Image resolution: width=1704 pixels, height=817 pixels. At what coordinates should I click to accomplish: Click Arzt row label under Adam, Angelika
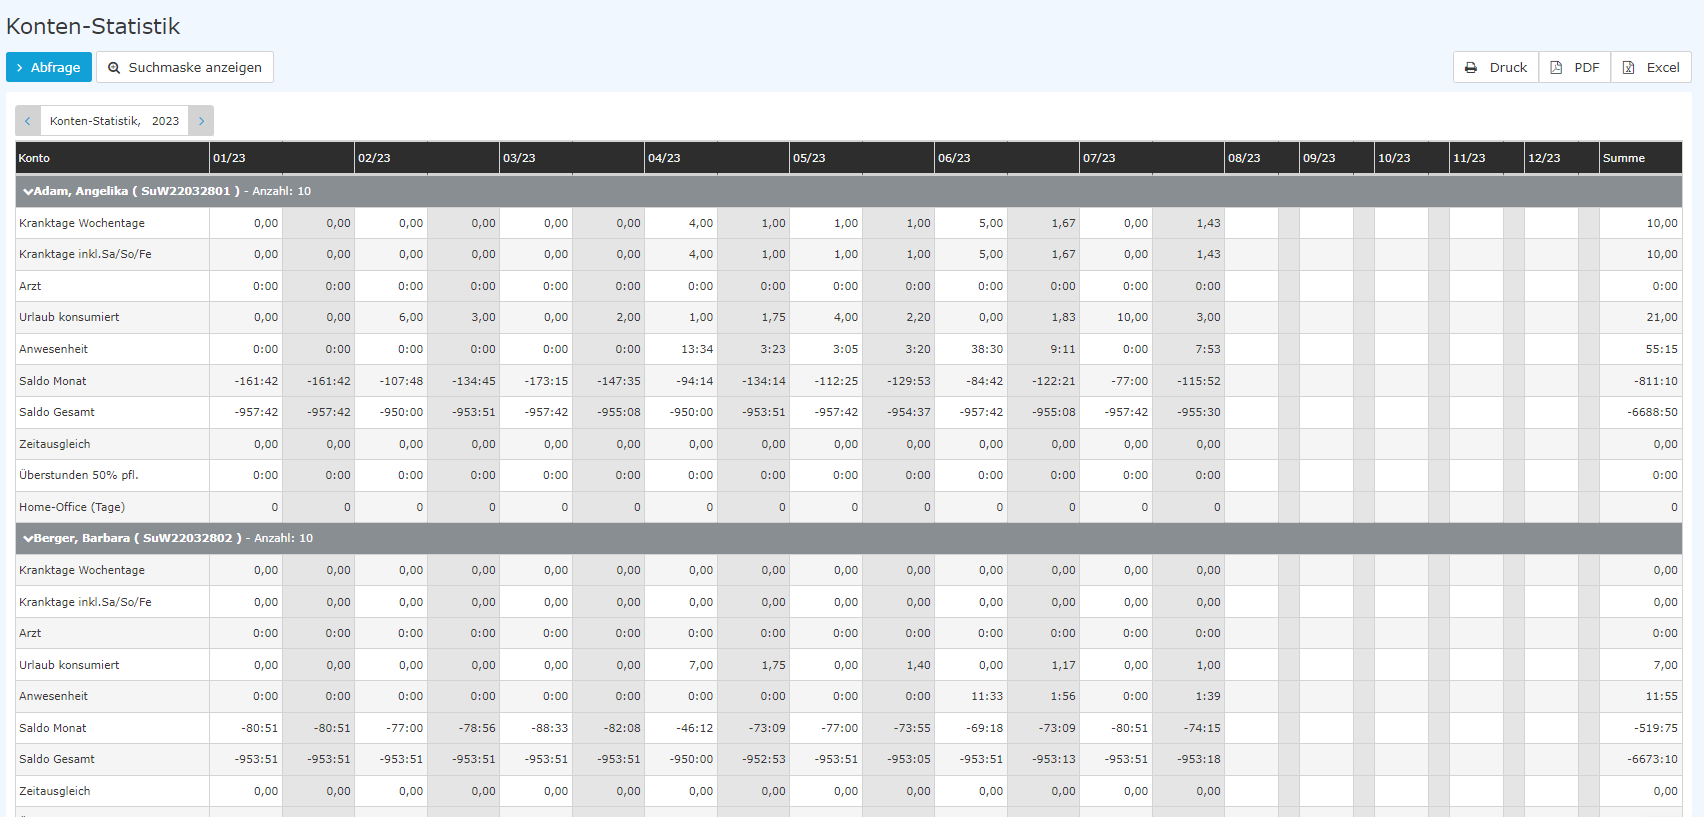pos(30,286)
